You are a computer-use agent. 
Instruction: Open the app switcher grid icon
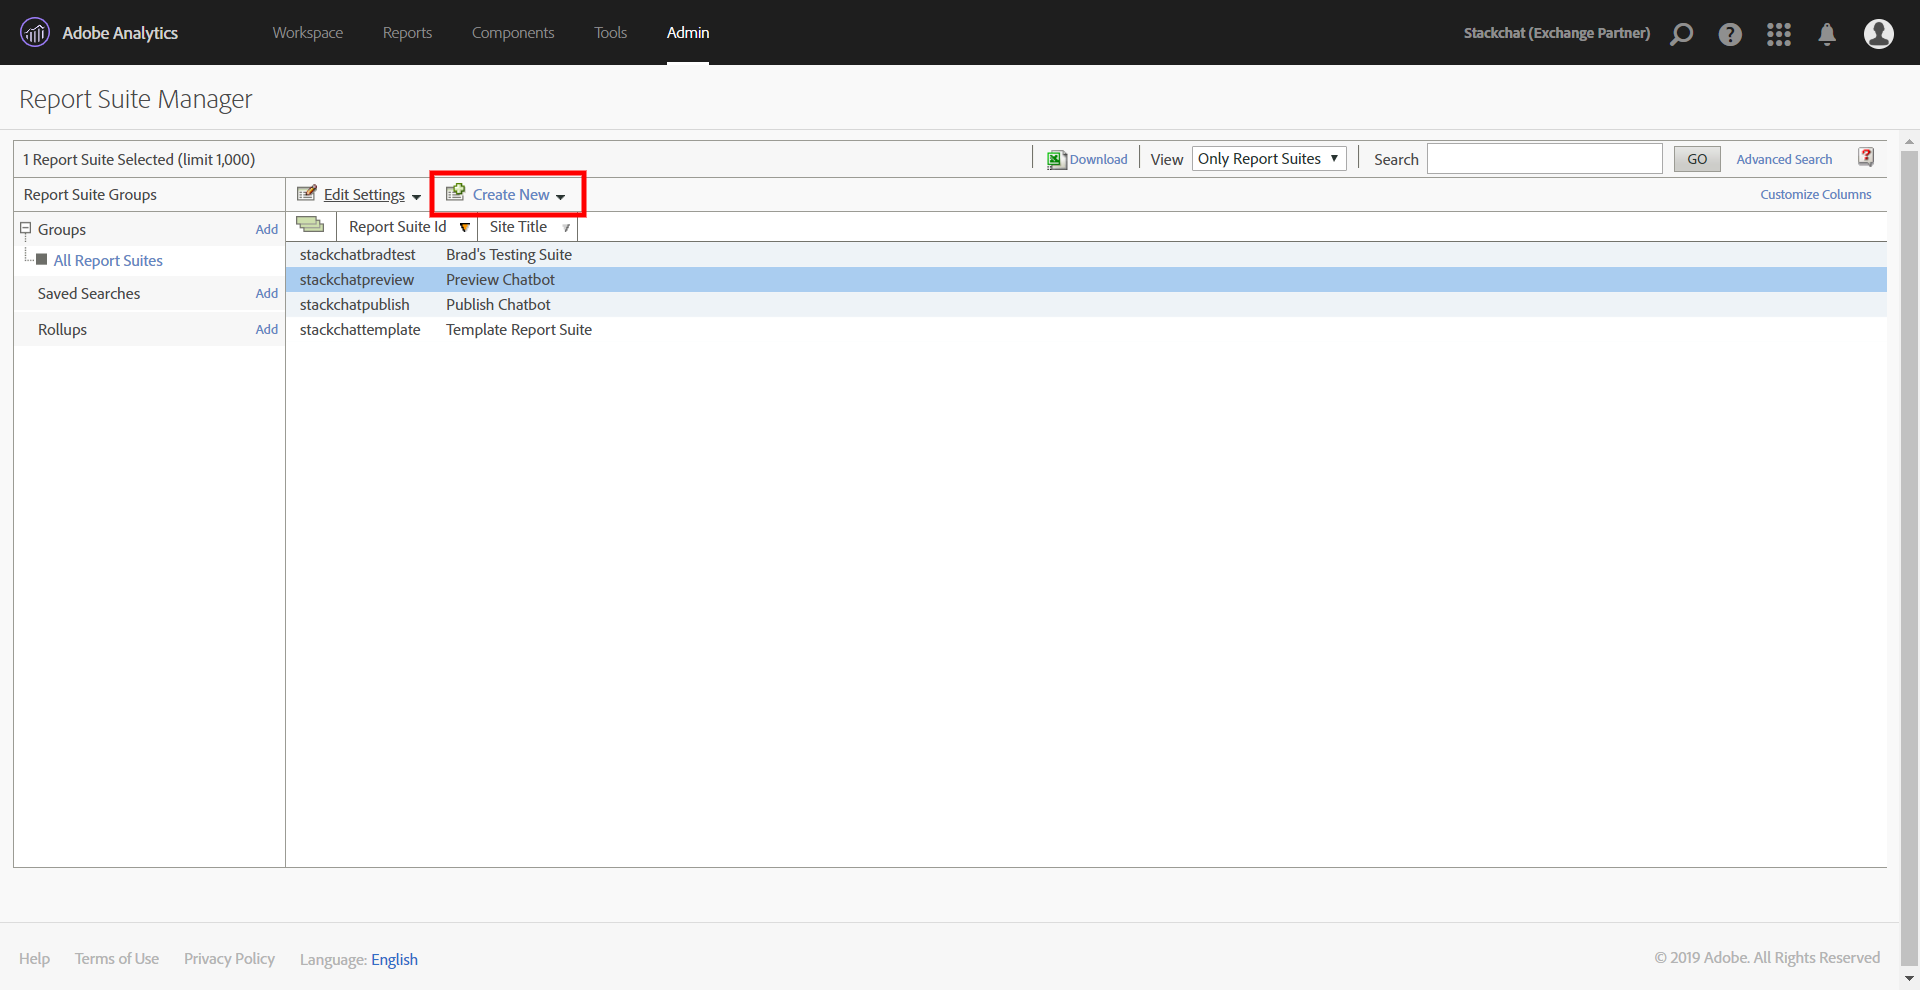pyautogui.click(x=1779, y=34)
